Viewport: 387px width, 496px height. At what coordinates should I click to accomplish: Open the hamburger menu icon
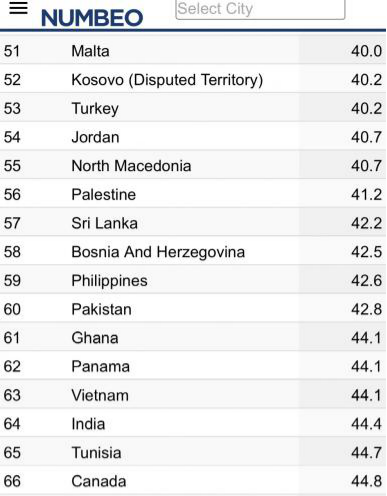[18, 8]
